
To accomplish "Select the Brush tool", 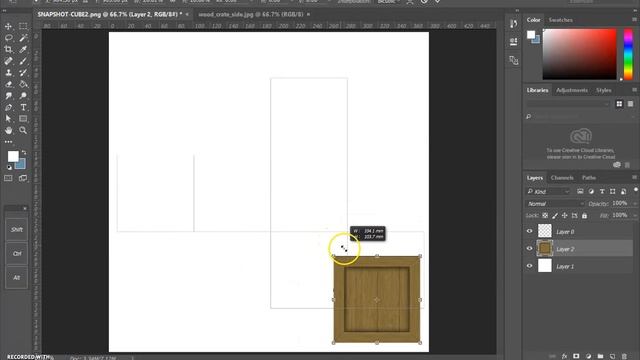I will (23, 61).
